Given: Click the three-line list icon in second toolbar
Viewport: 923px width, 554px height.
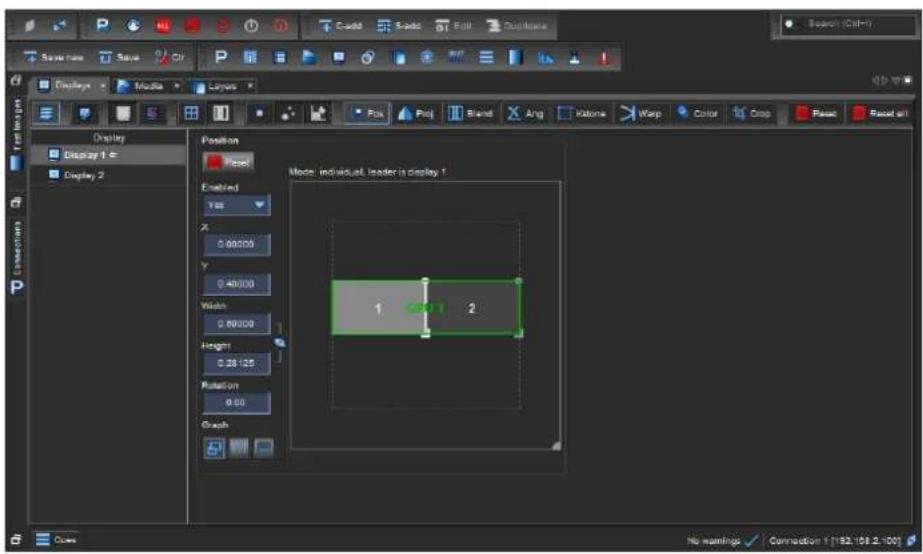Looking at the screenshot, I should [486, 57].
